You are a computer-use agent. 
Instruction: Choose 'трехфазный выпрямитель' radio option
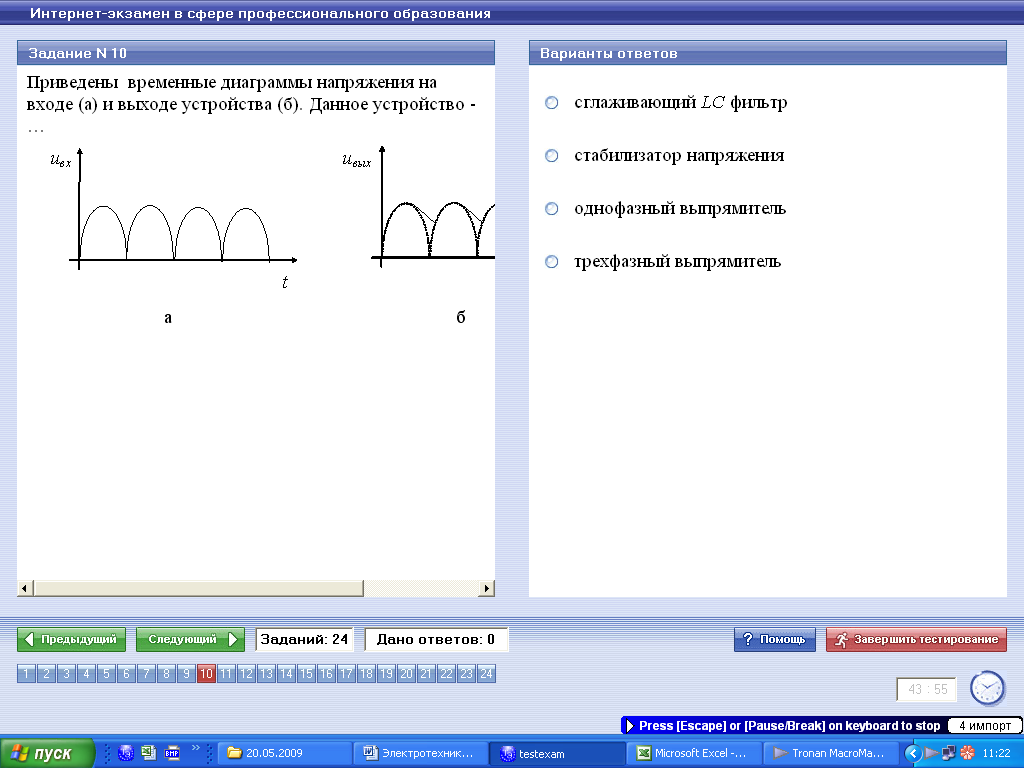click(x=552, y=261)
